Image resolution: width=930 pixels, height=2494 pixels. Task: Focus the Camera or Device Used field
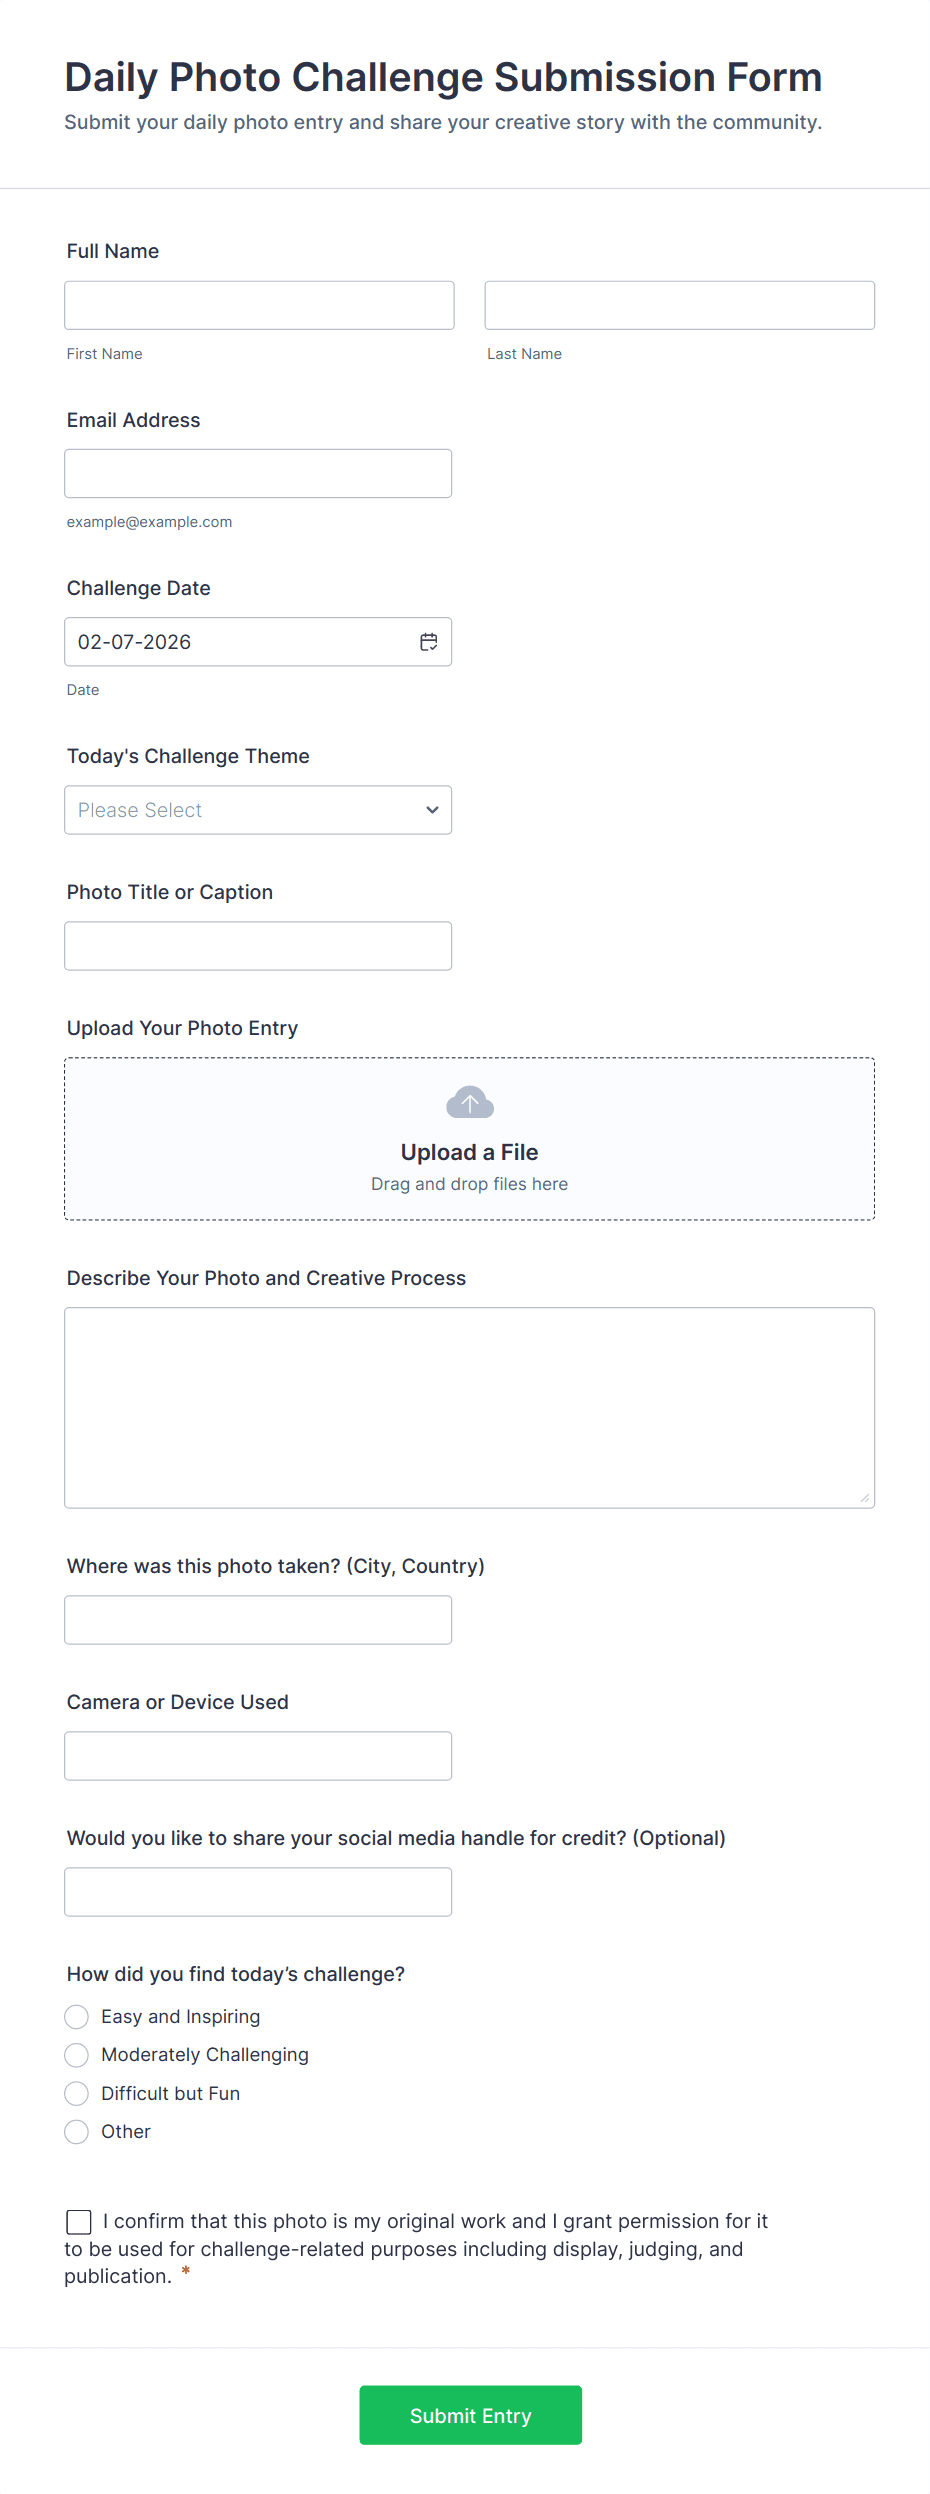(258, 1756)
